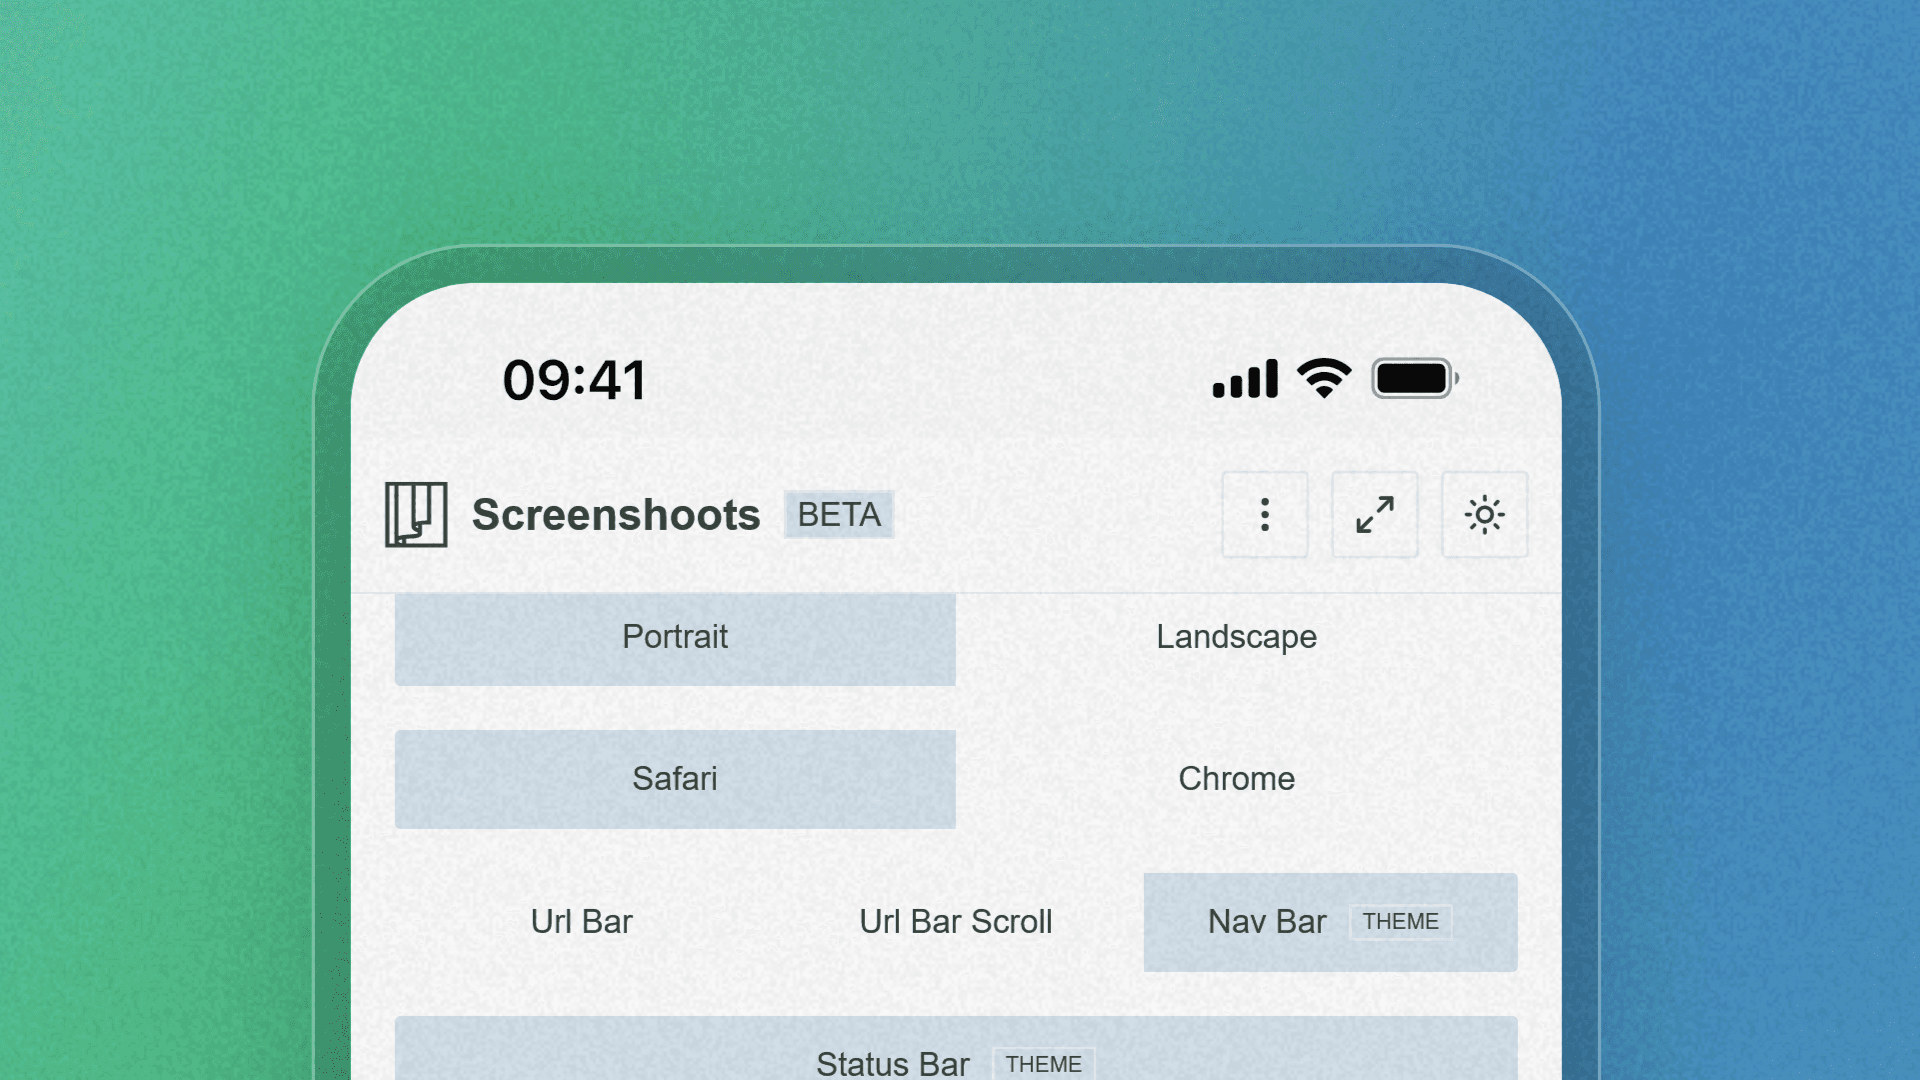
Task: Switch to the Chrome browser style
Action: point(1236,779)
